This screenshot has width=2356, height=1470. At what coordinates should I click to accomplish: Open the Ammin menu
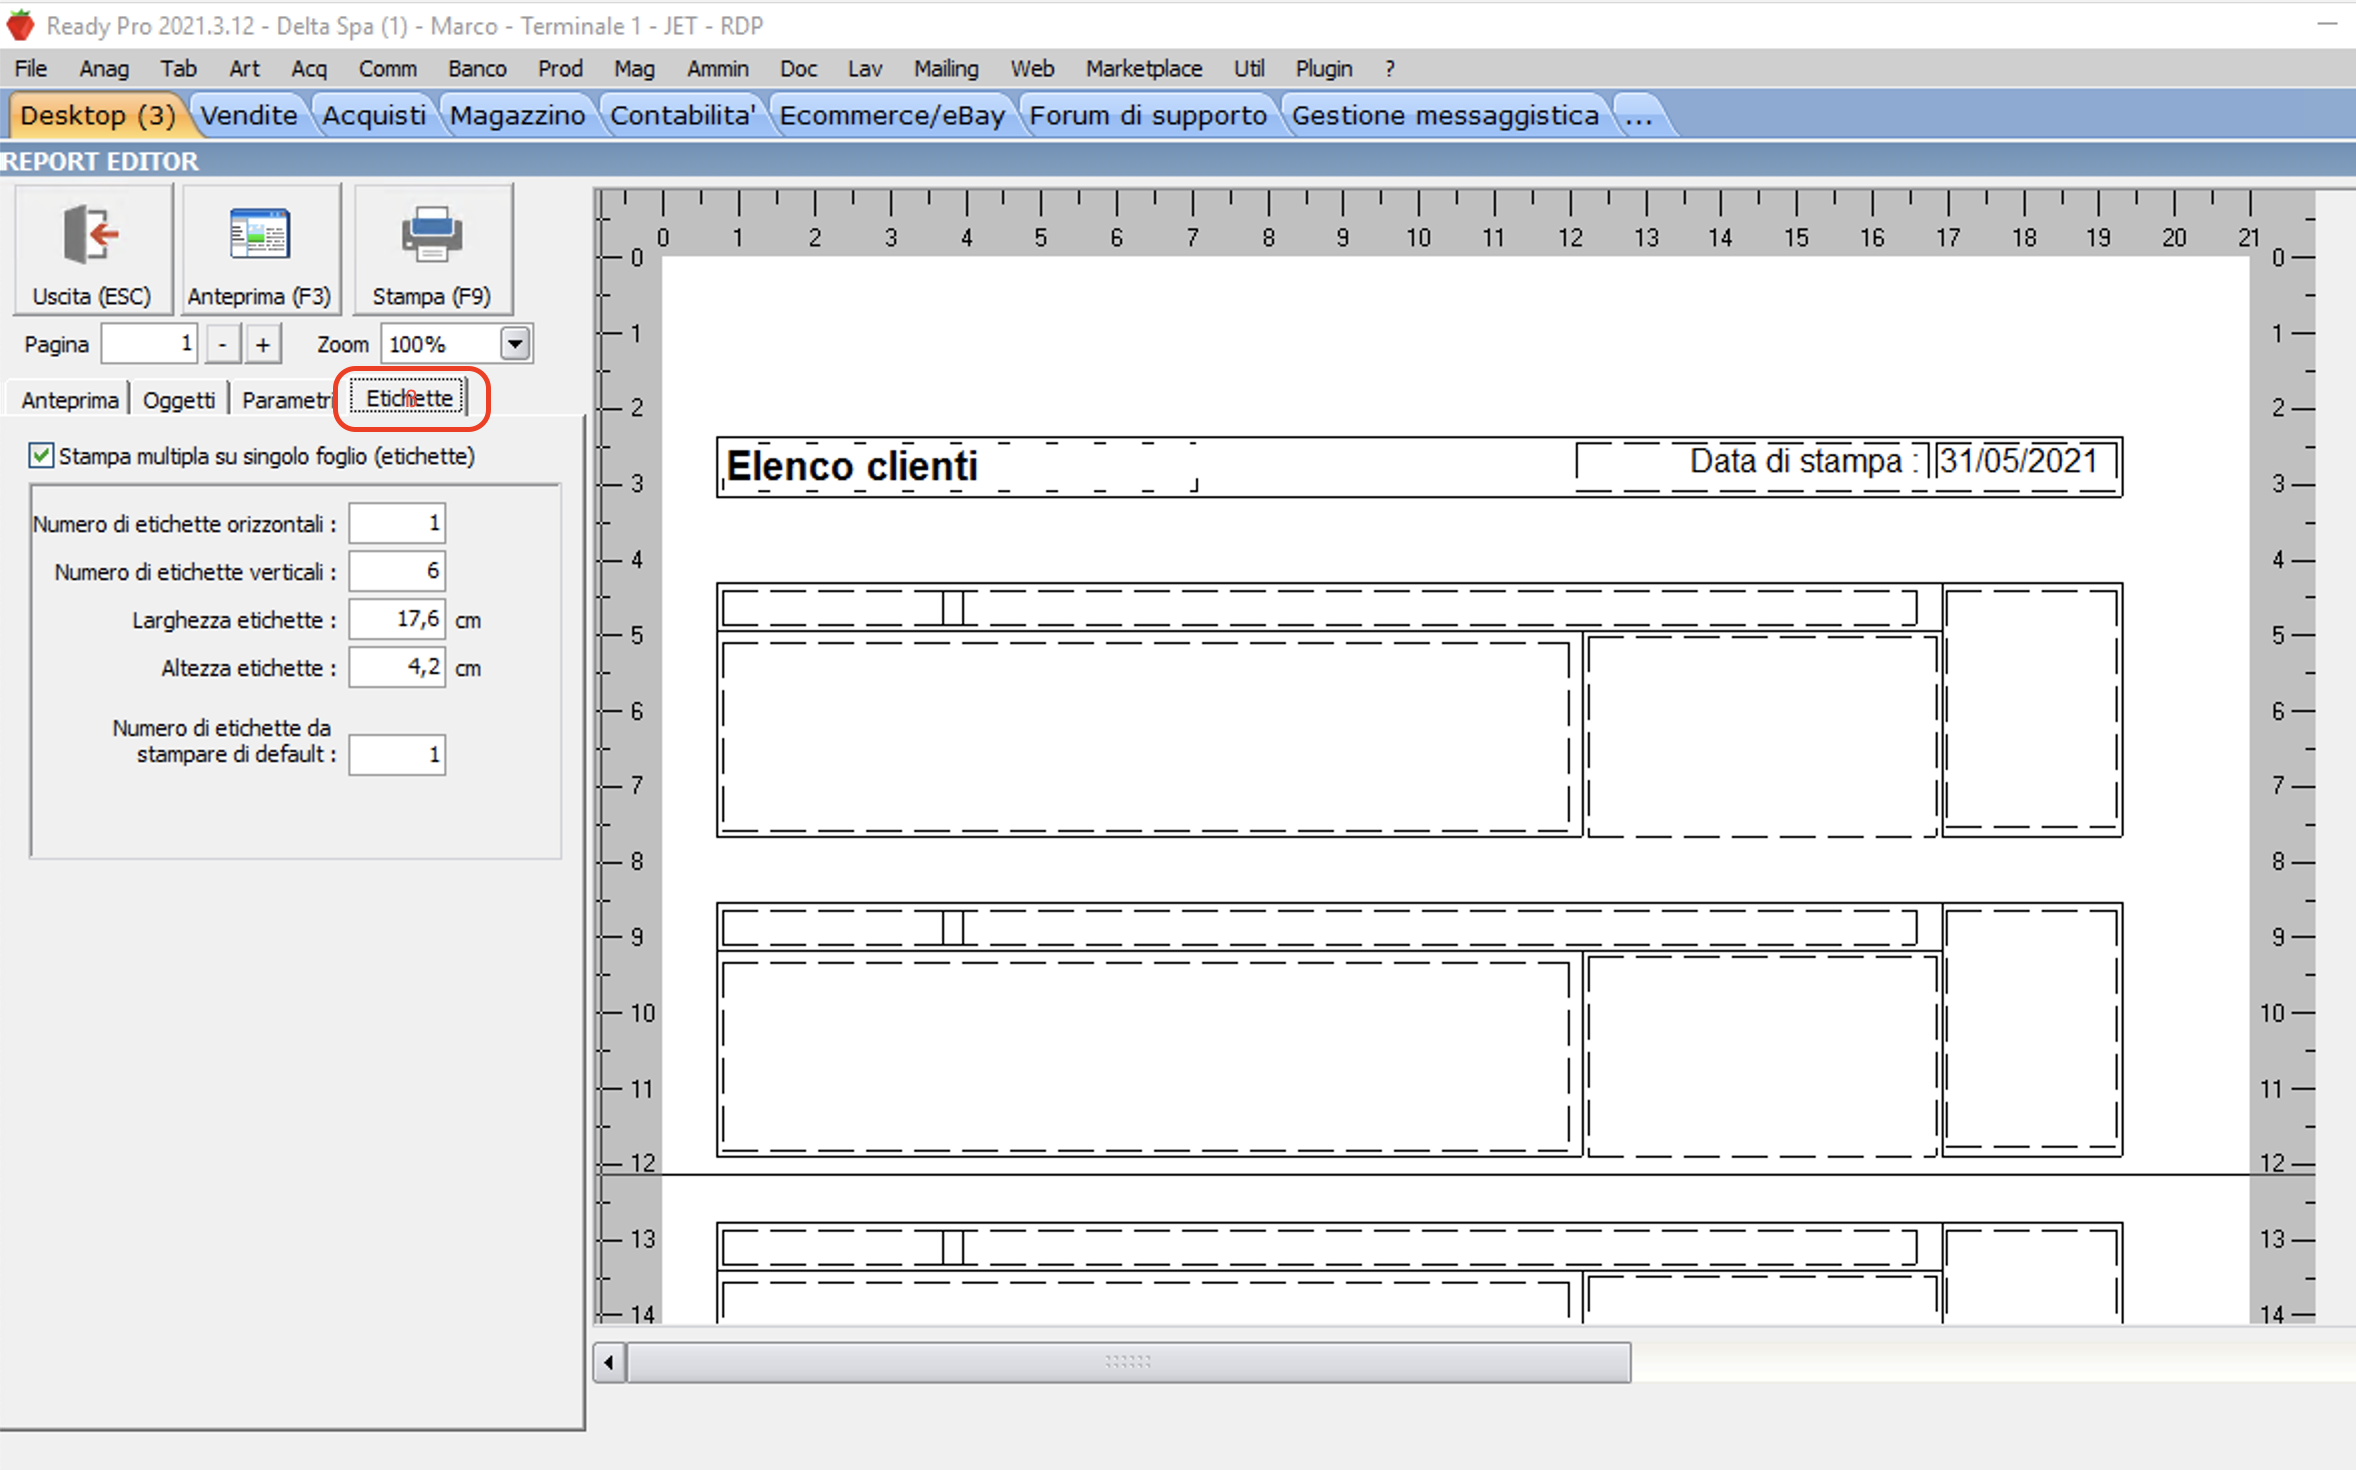click(717, 68)
